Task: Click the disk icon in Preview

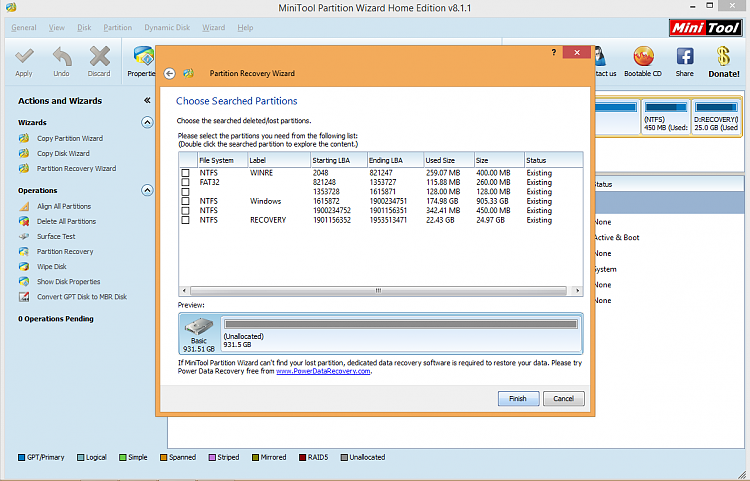Action: point(199,327)
